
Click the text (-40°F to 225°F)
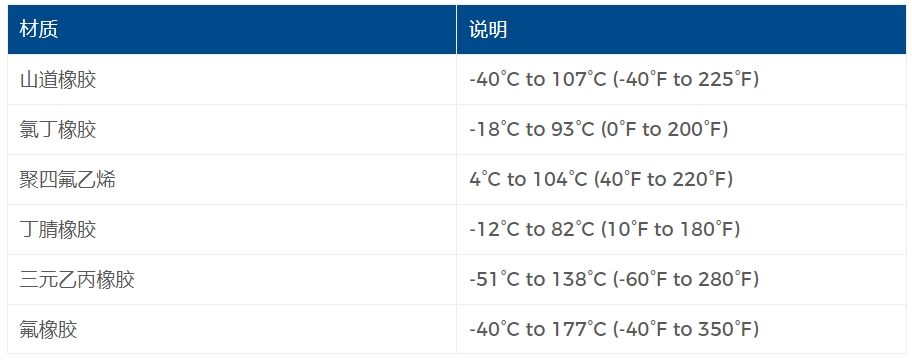click(686, 79)
